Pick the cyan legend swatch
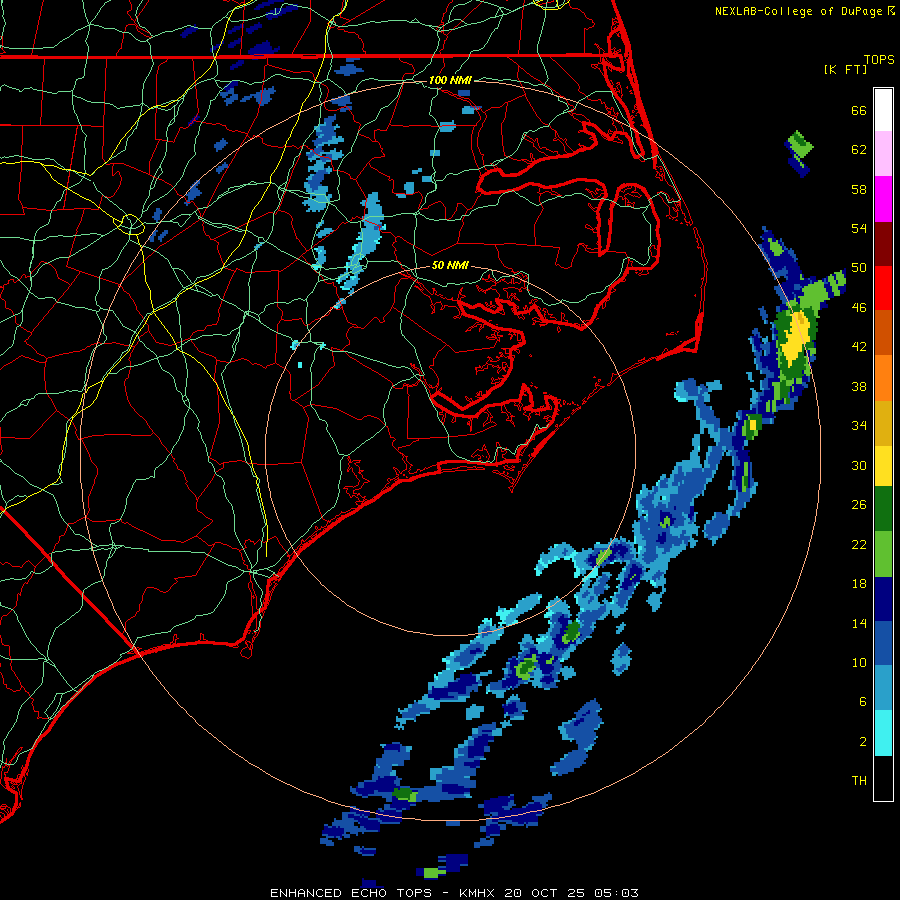 (883, 733)
